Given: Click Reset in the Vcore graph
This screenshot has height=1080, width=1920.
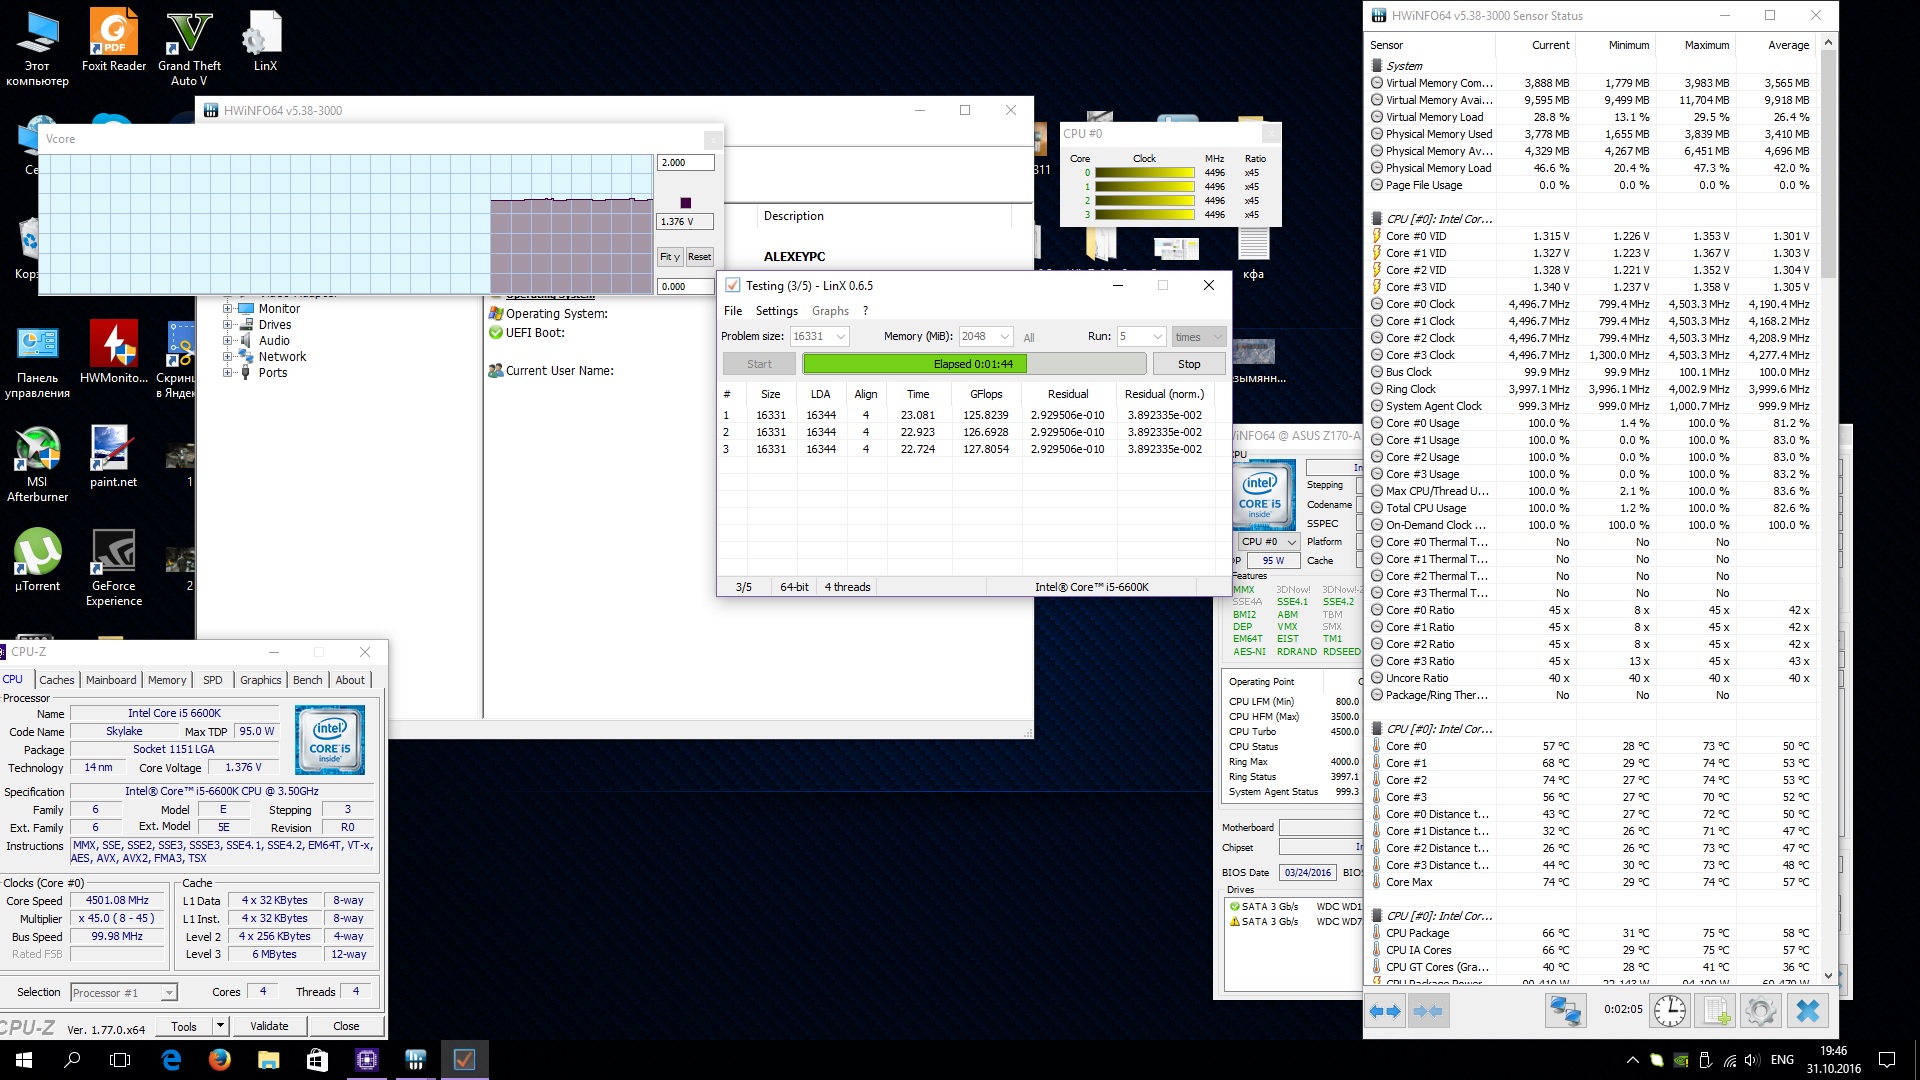Looking at the screenshot, I should 699,257.
